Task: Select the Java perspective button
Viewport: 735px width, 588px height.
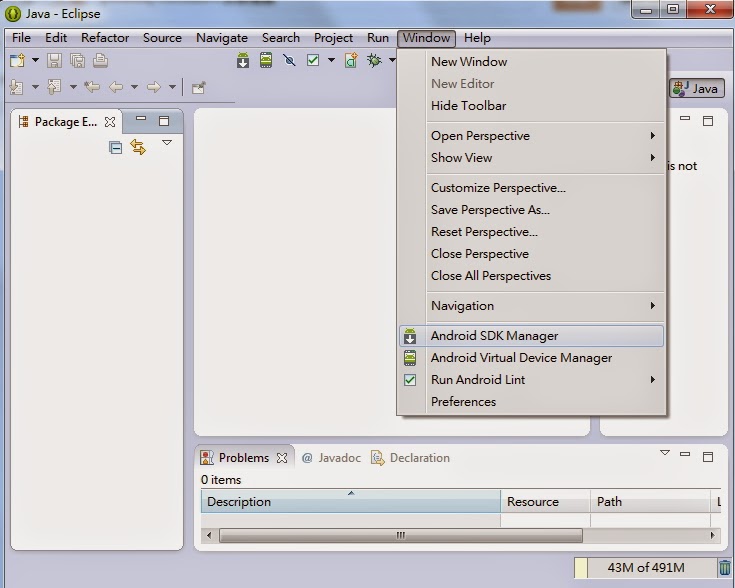Action: (x=697, y=88)
